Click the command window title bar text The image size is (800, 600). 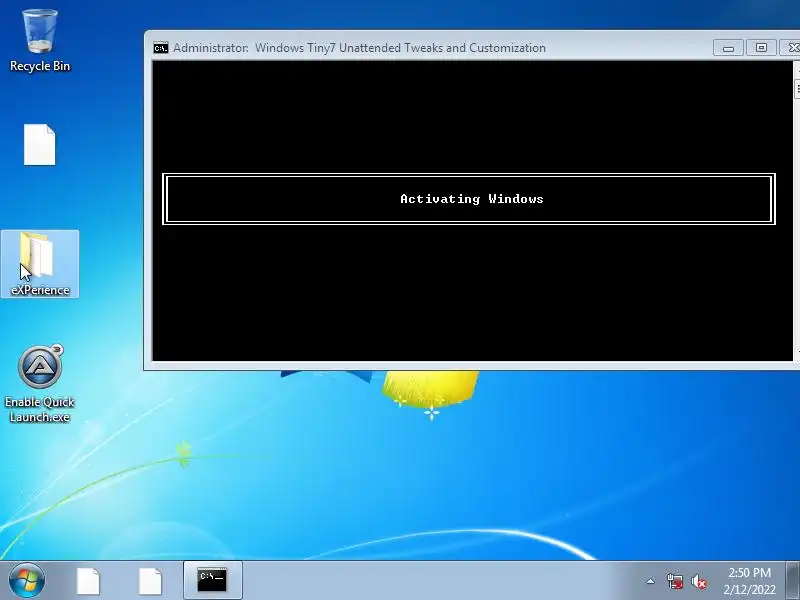pyautogui.click(x=359, y=47)
